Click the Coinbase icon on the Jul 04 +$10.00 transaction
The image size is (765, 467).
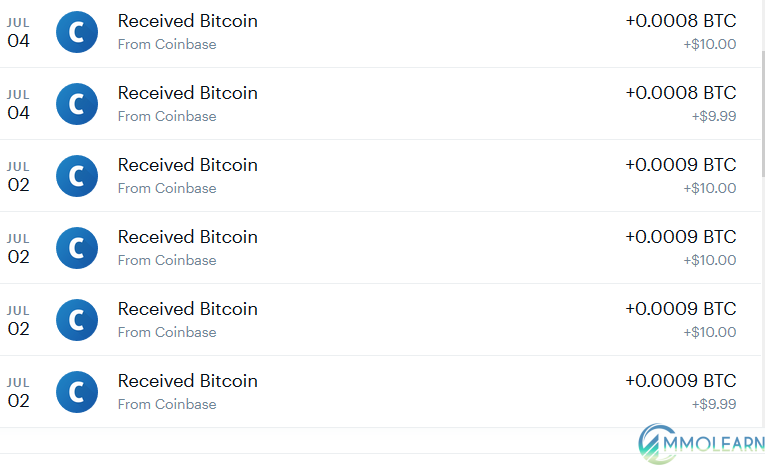pyautogui.click(x=77, y=32)
